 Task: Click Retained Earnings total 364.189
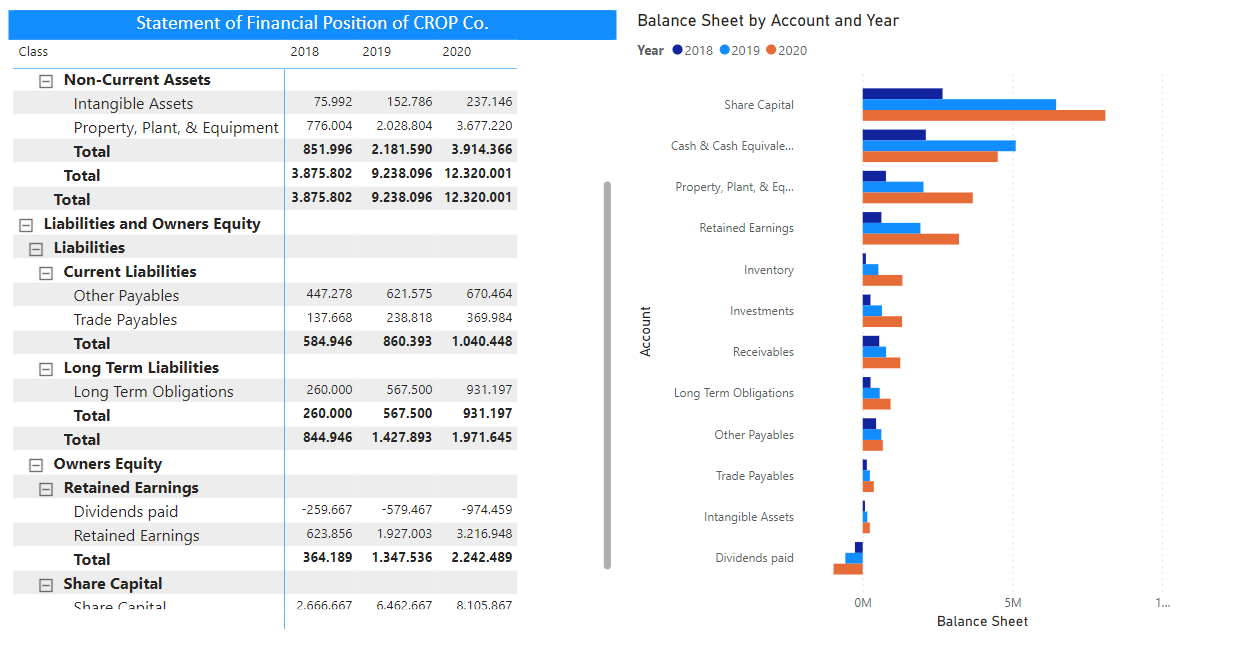(327, 558)
